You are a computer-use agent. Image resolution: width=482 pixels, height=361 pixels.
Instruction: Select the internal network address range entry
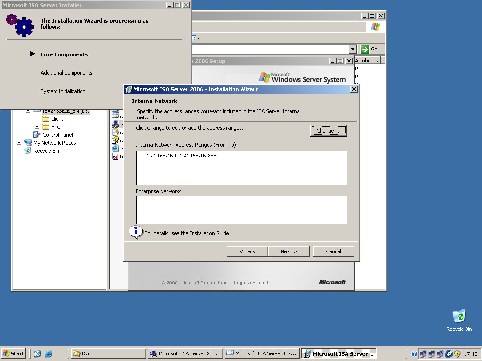tap(181, 155)
